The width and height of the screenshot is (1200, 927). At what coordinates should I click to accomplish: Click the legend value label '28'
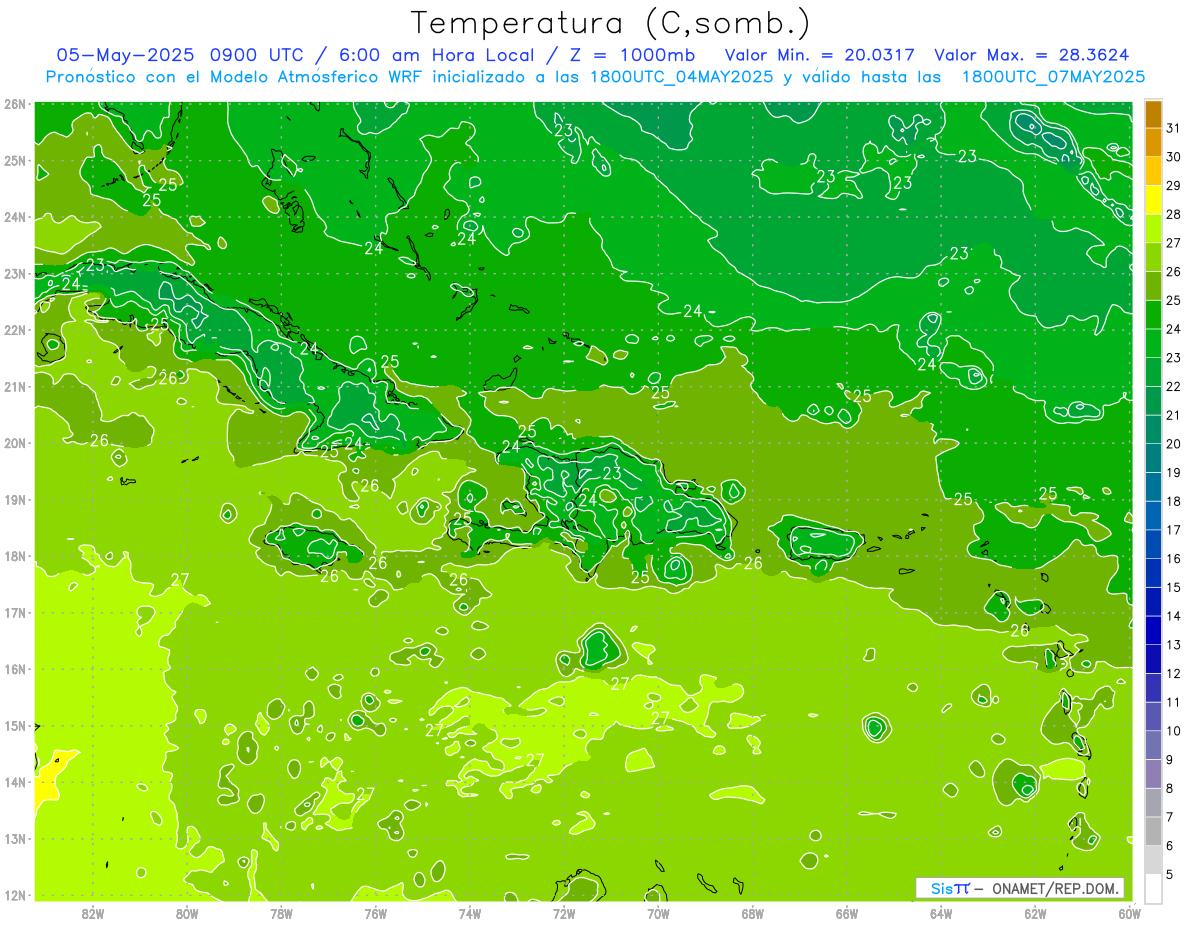click(1174, 214)
